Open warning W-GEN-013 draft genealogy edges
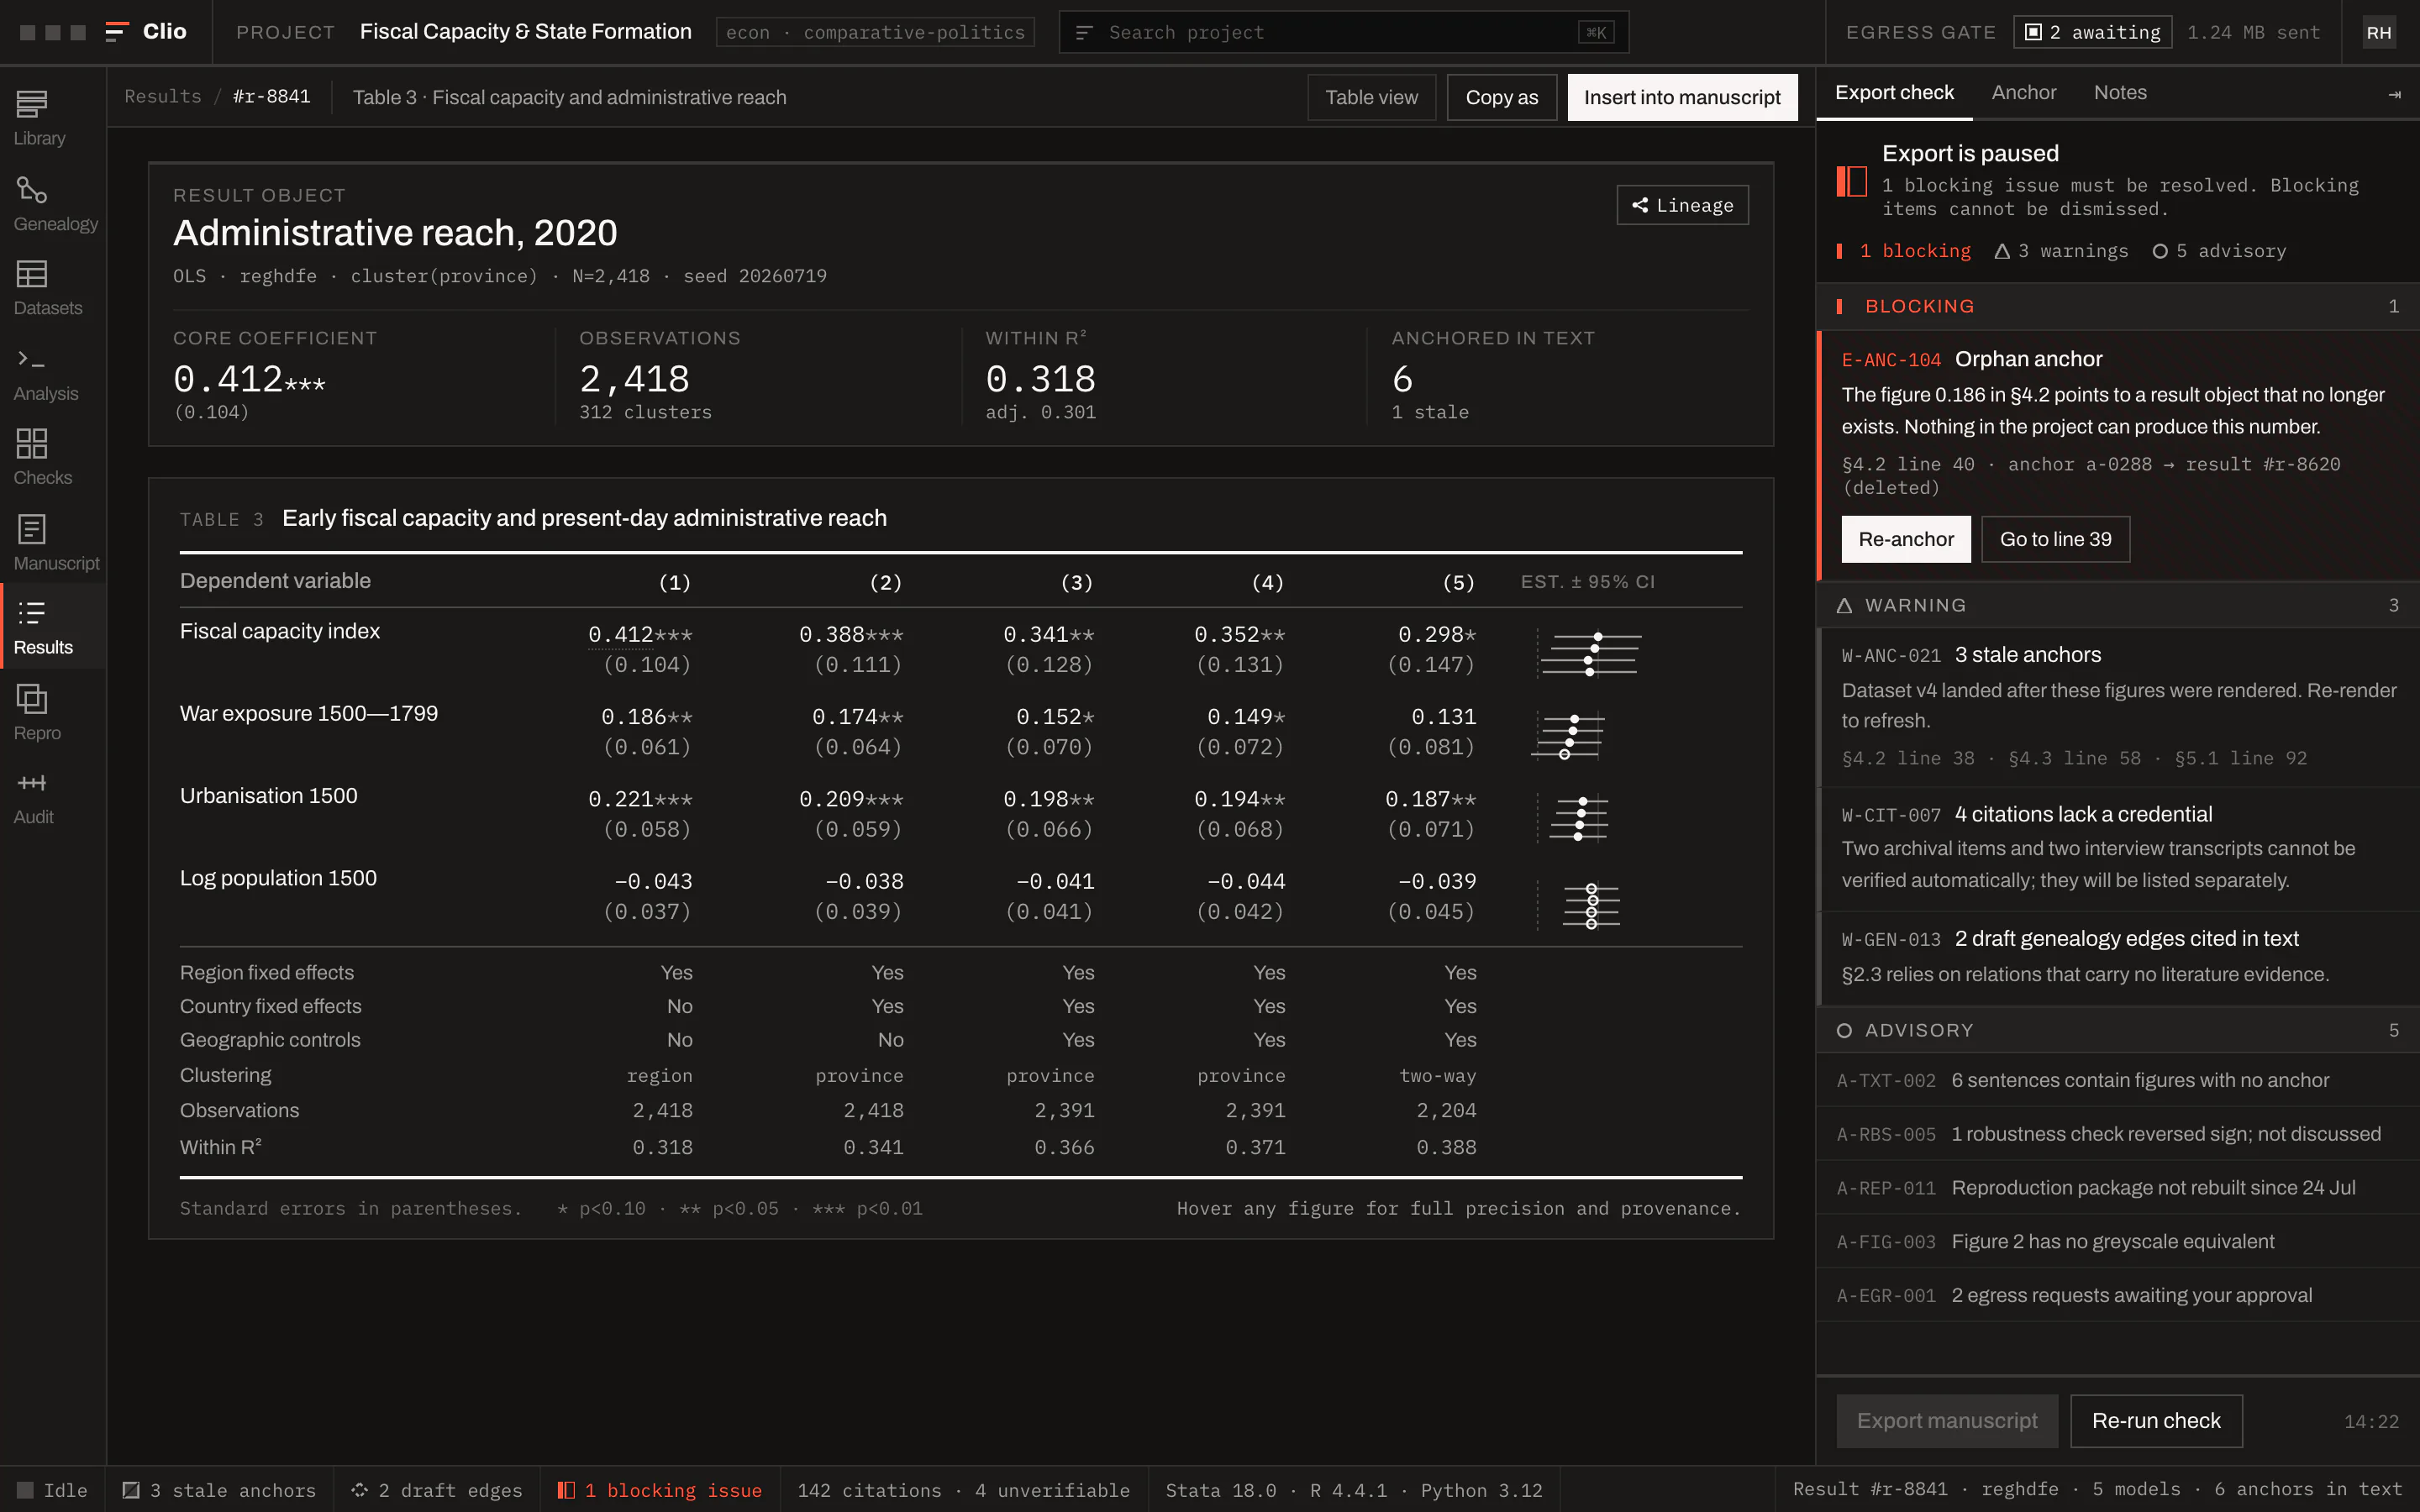The height and width of the screenshot is (1512, 2420). point(2118,957)
